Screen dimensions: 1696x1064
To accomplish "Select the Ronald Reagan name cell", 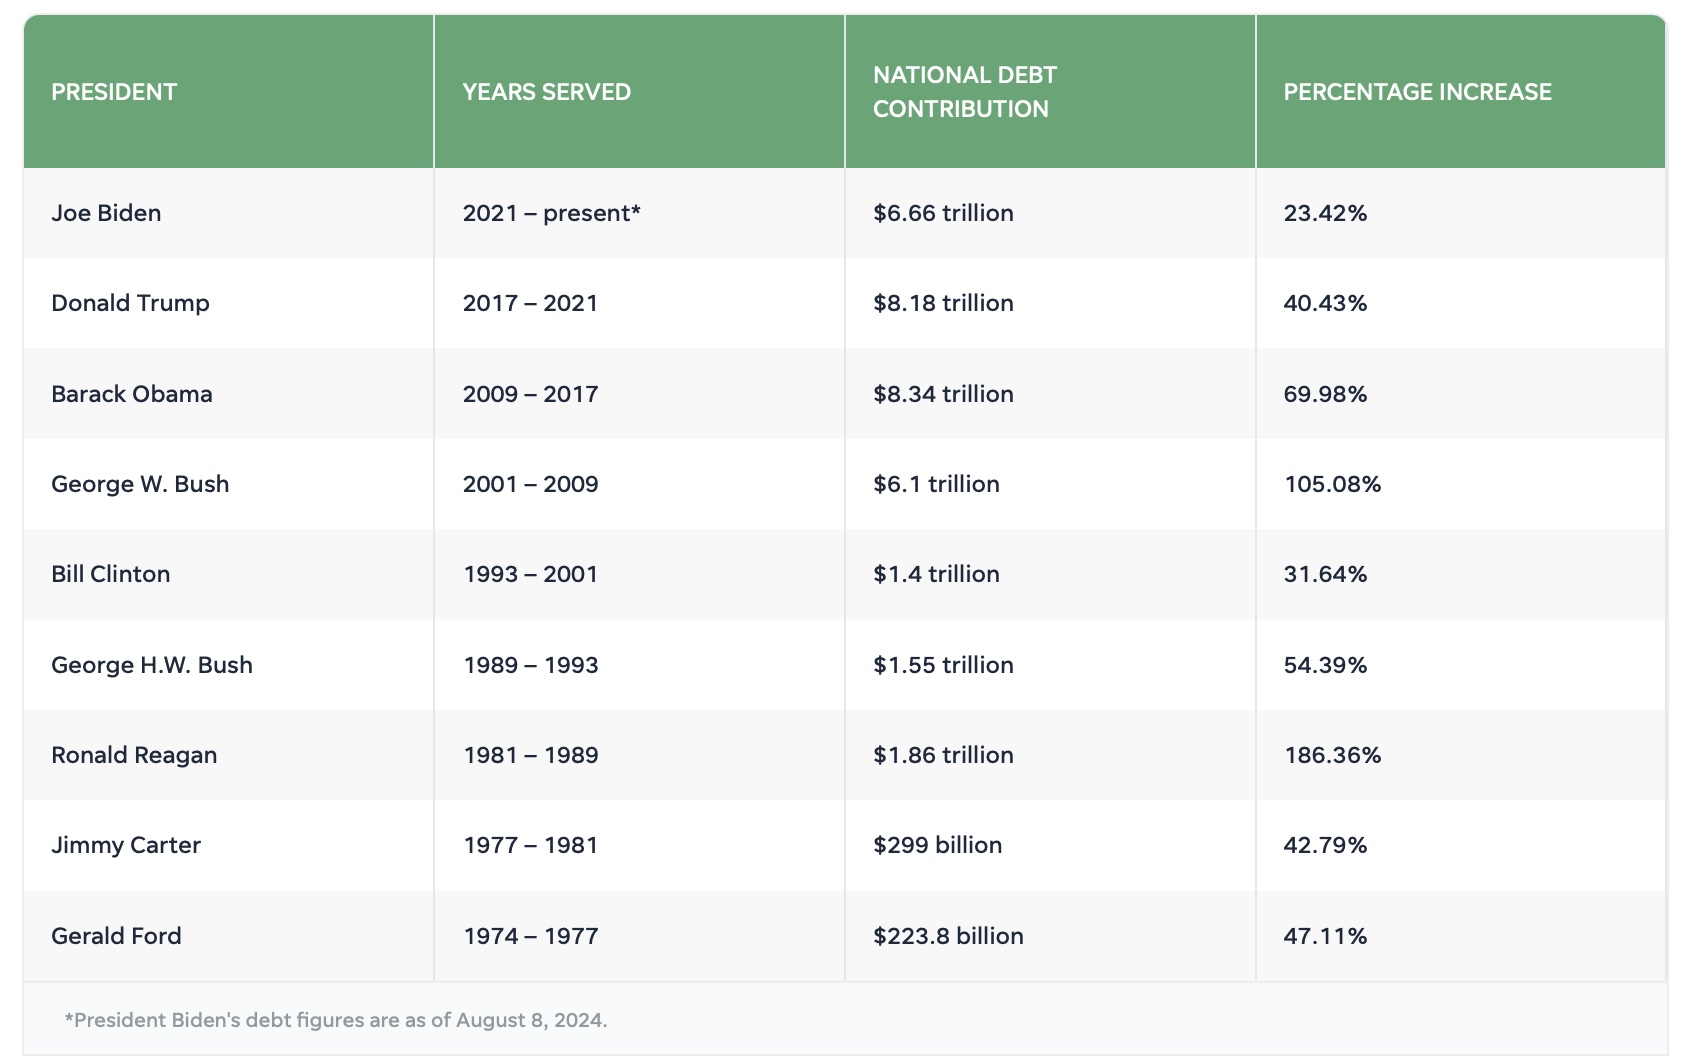I will [x=134, y=755].
